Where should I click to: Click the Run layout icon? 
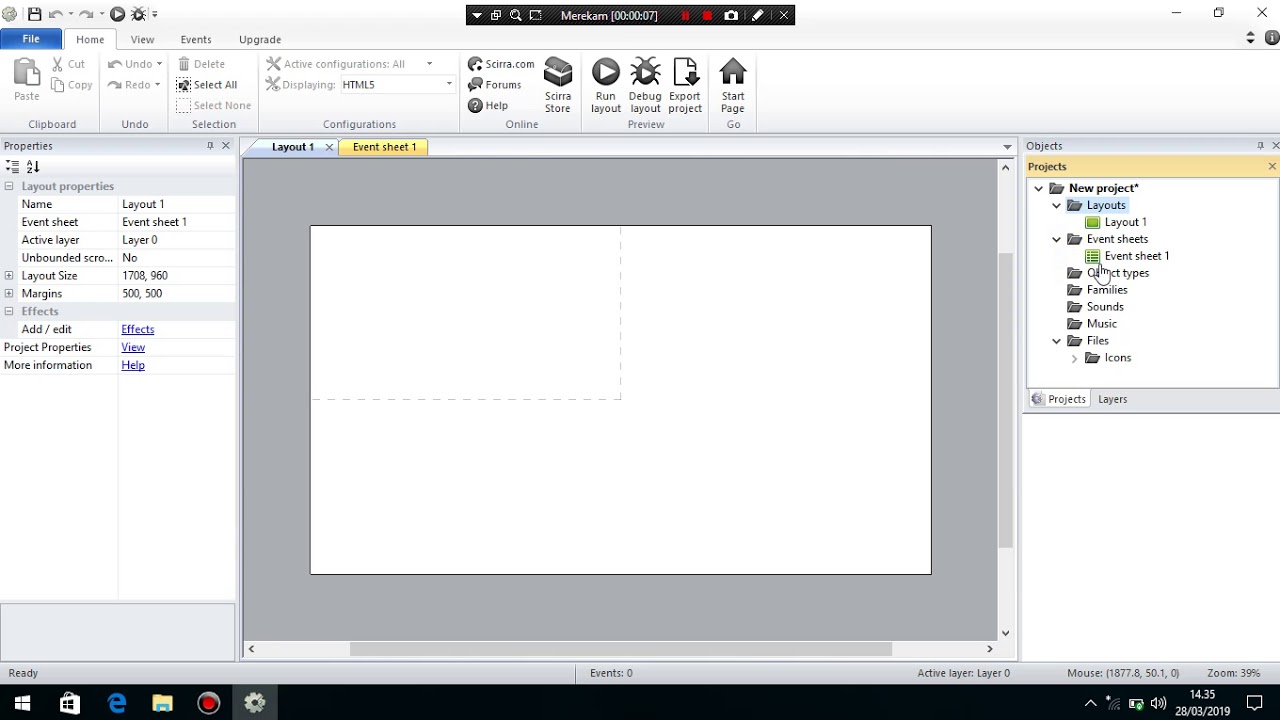click(x=605, y=86)
